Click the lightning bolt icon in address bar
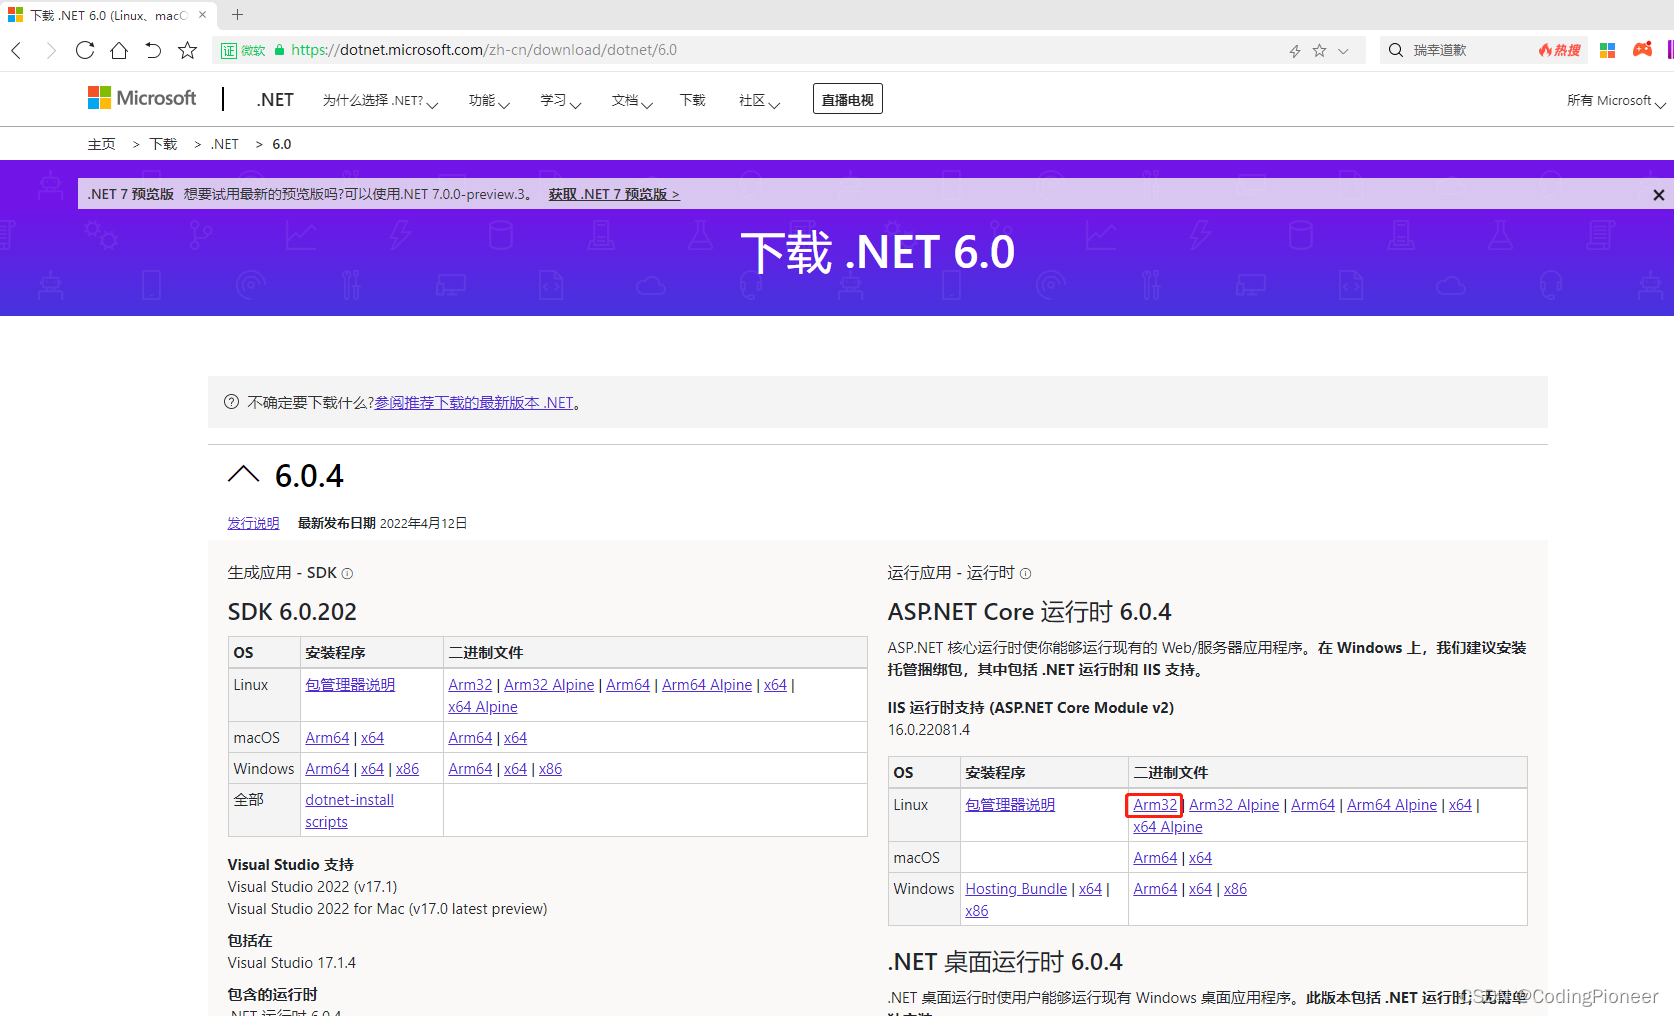This screenshot has width=1674, height=1016. point(1295,50)
